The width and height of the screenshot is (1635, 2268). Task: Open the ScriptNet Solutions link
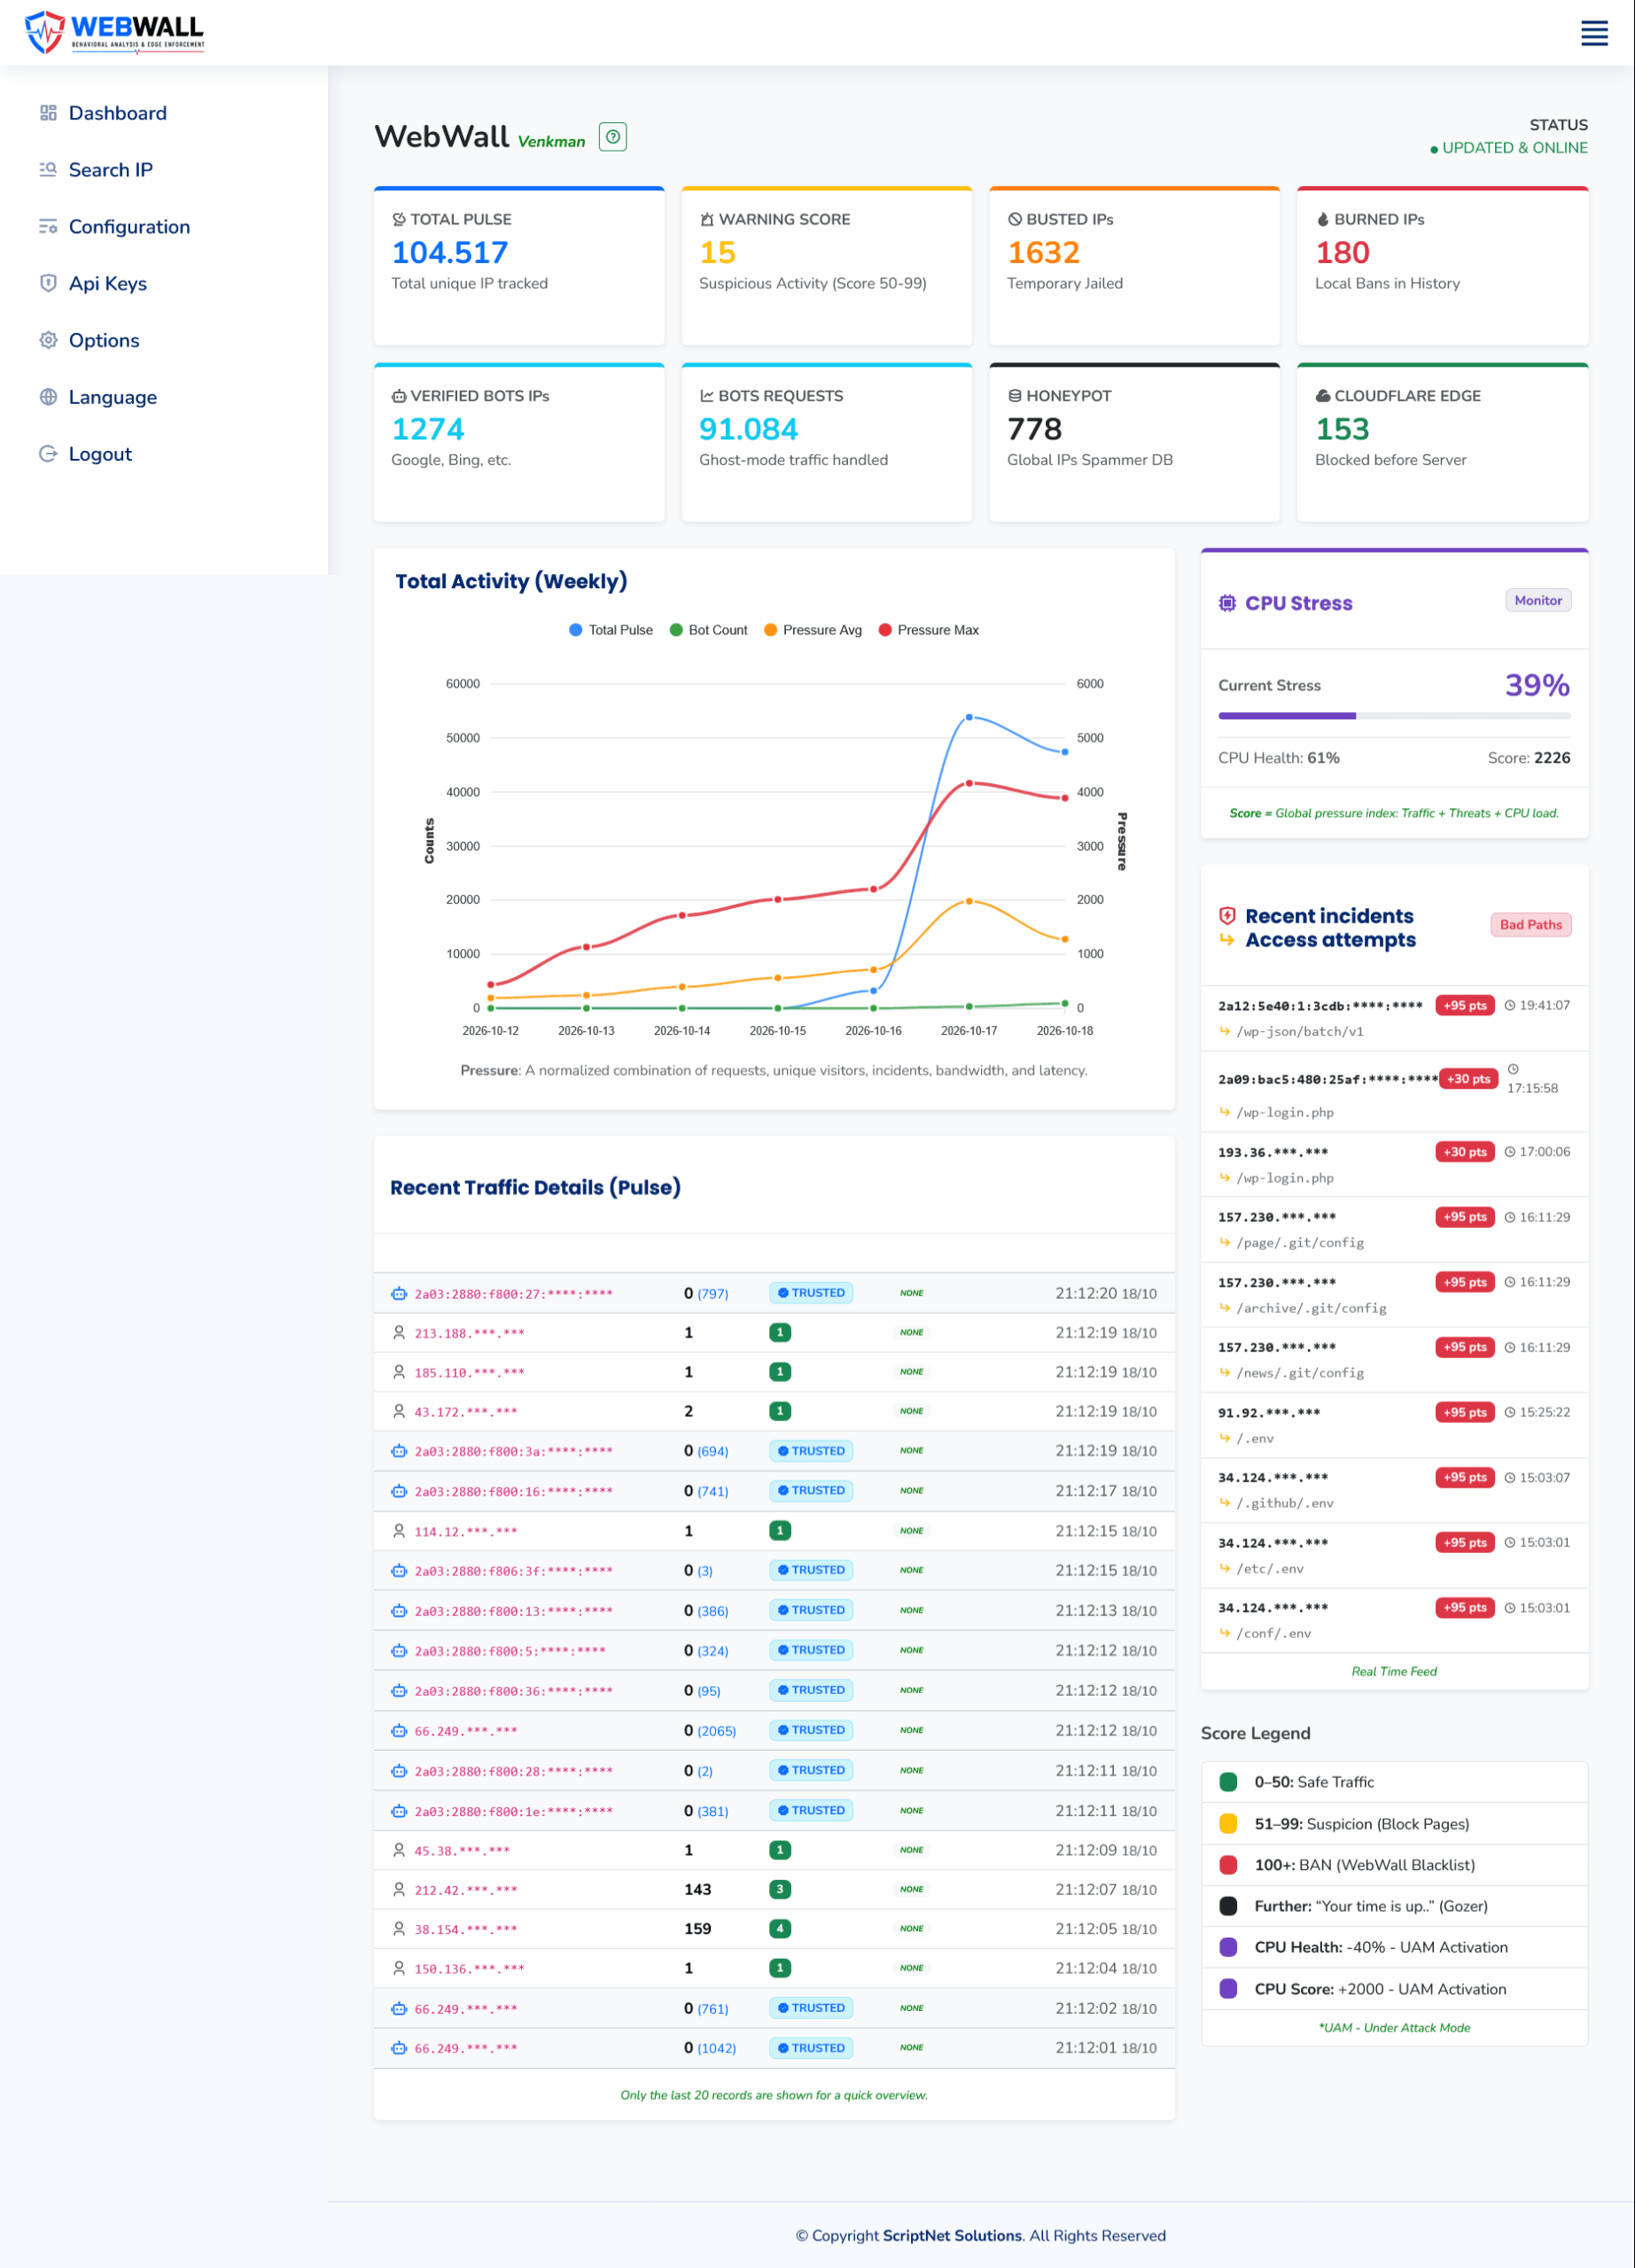(x=952, y=2236)
